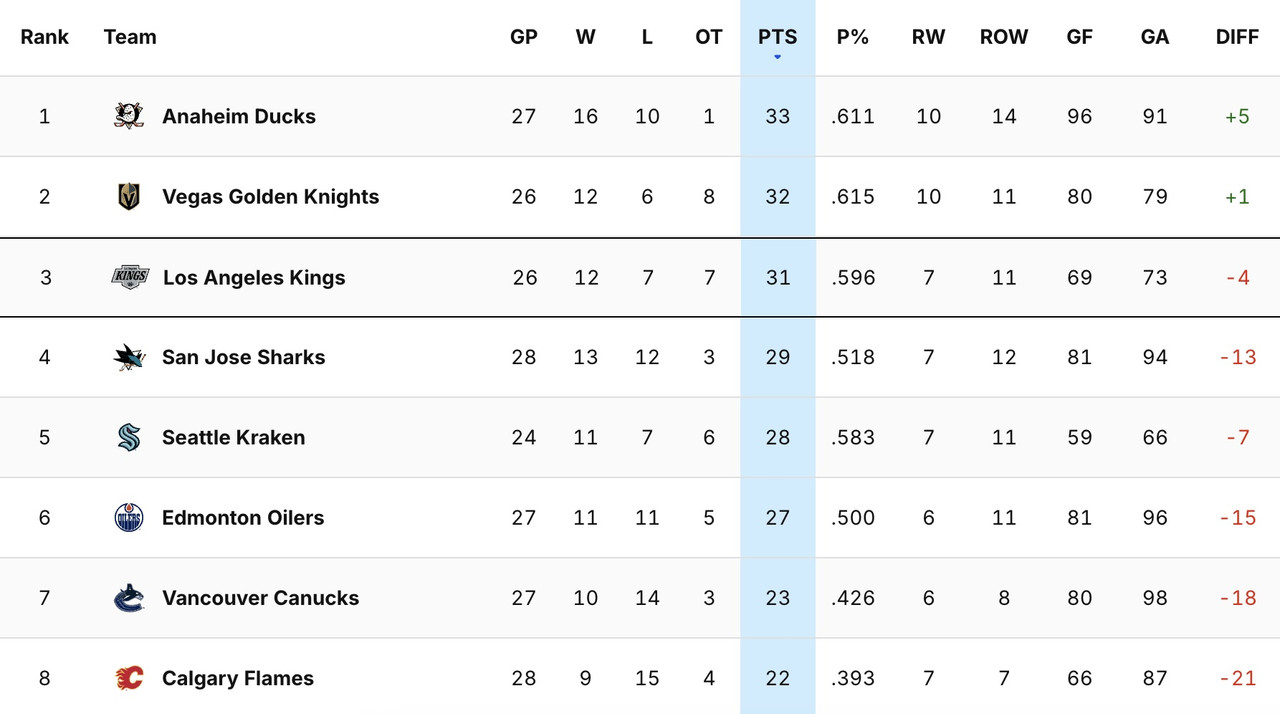Click the Los Angeles Kings logo
1280x714 pixels.
(128, 277)
